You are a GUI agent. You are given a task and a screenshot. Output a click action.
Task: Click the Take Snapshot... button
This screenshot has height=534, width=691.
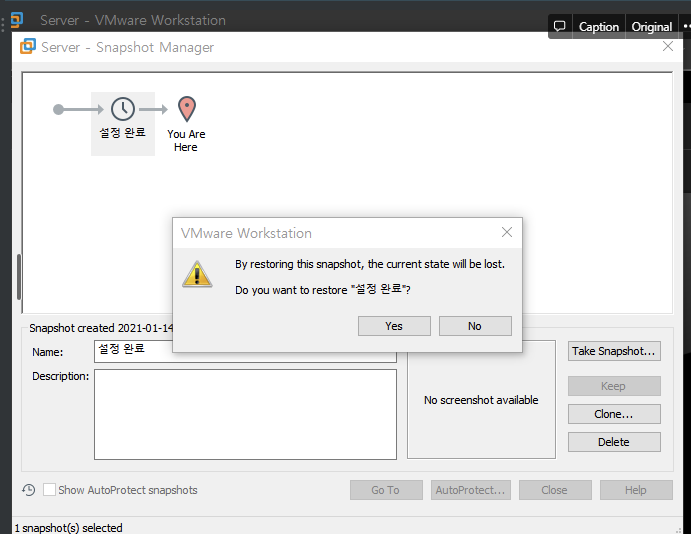tap(614, 351)
